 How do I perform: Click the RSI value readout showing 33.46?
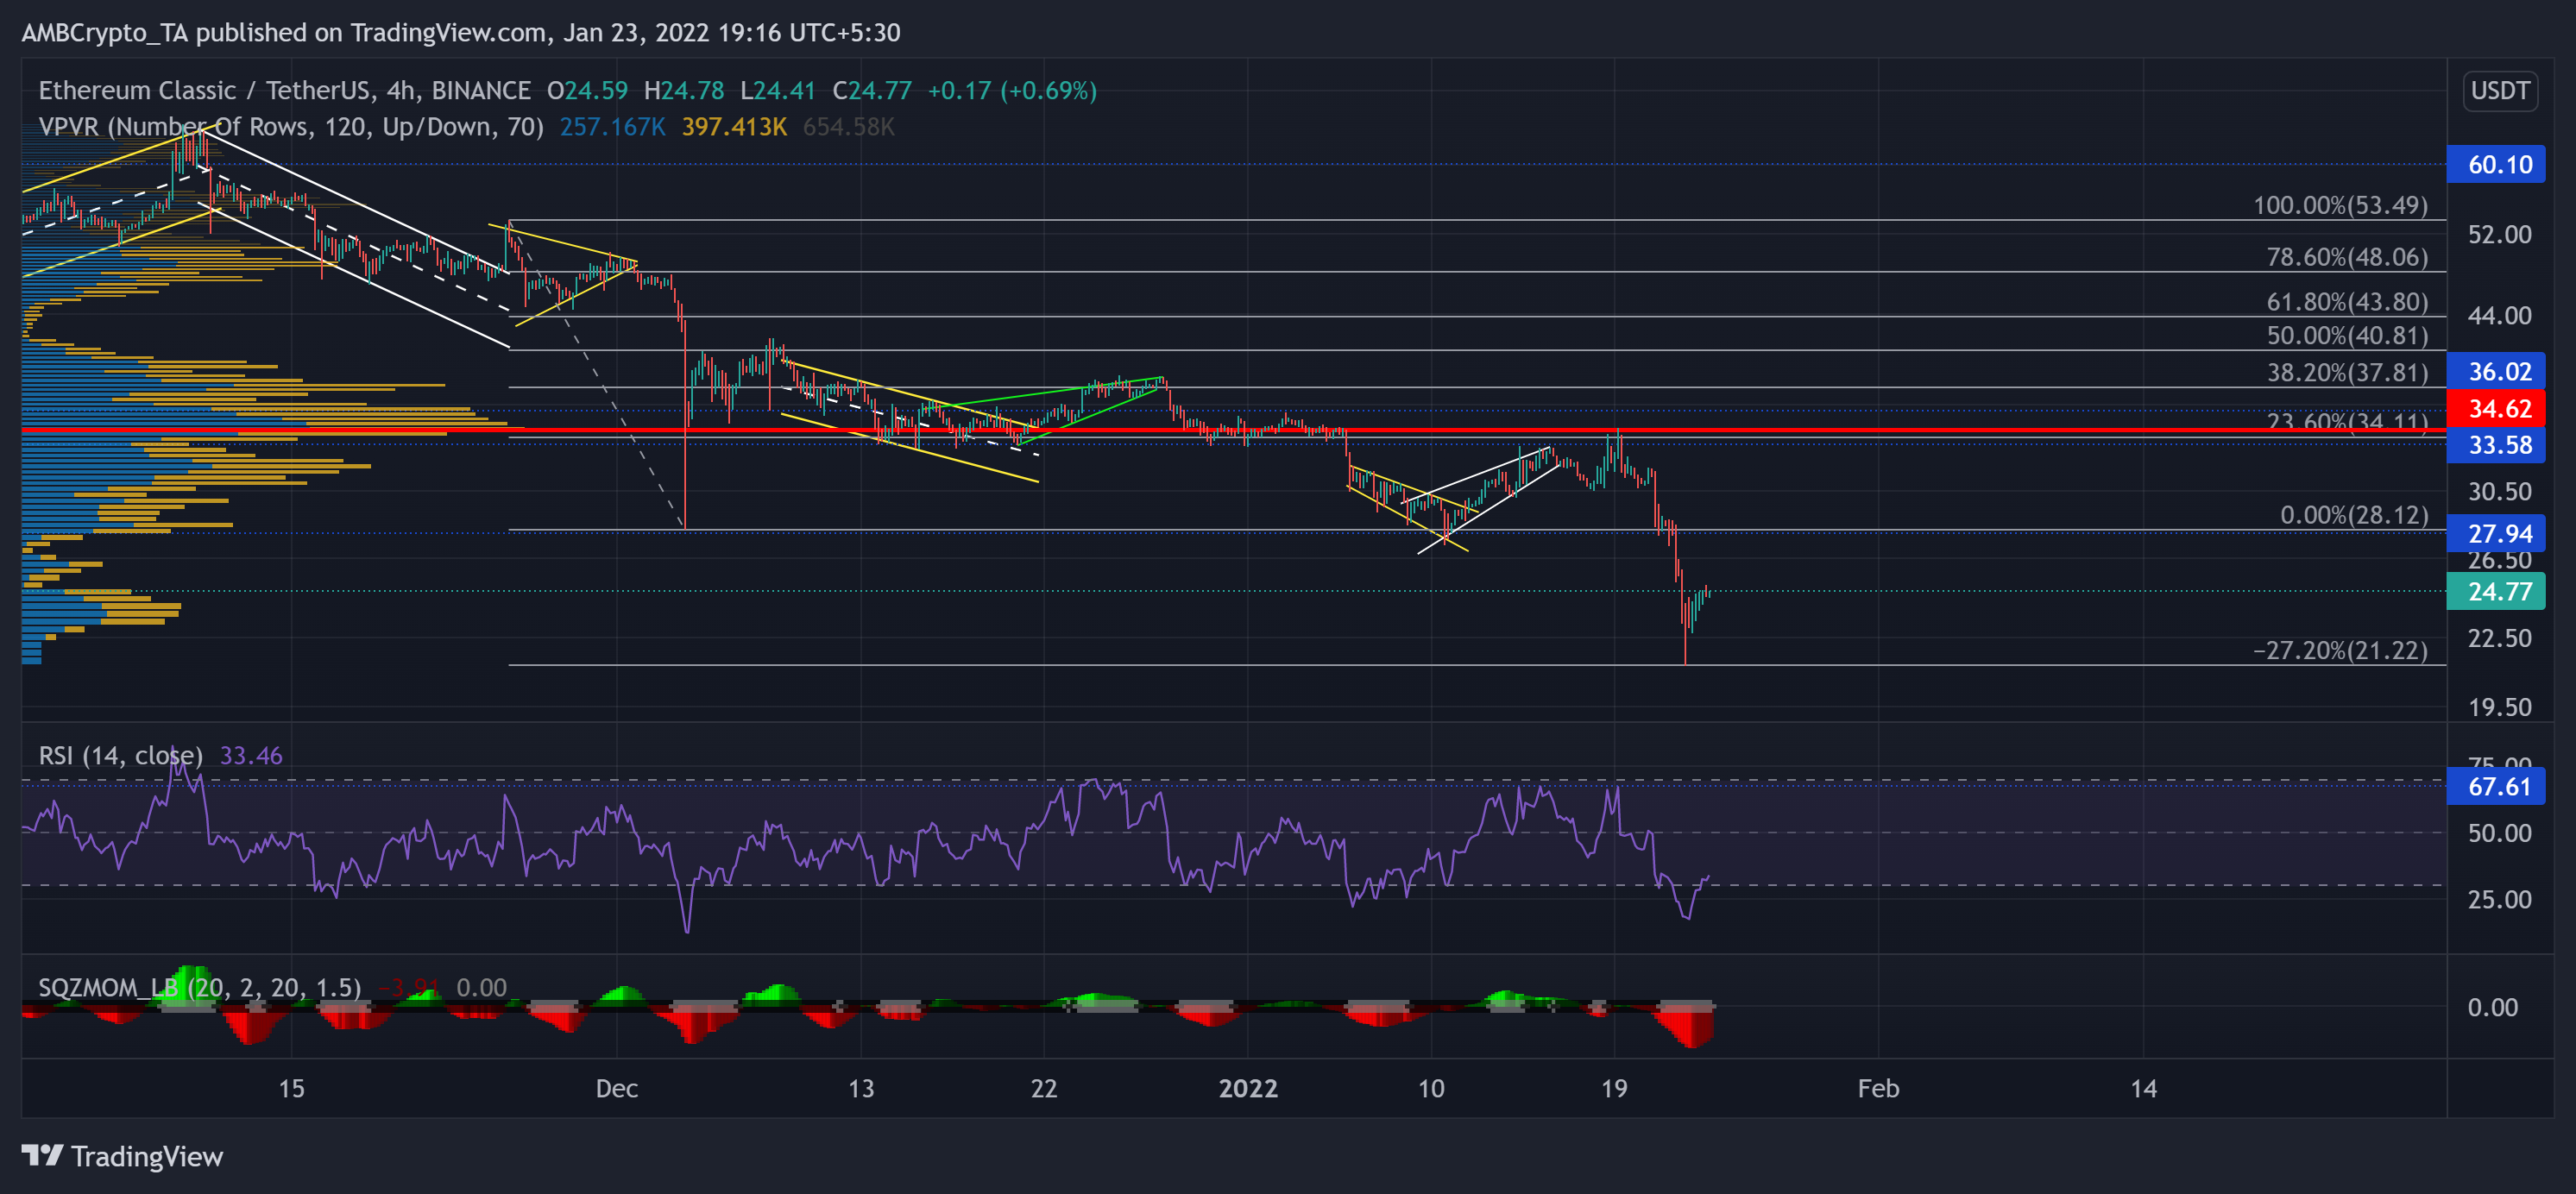[x=253, y=756]
